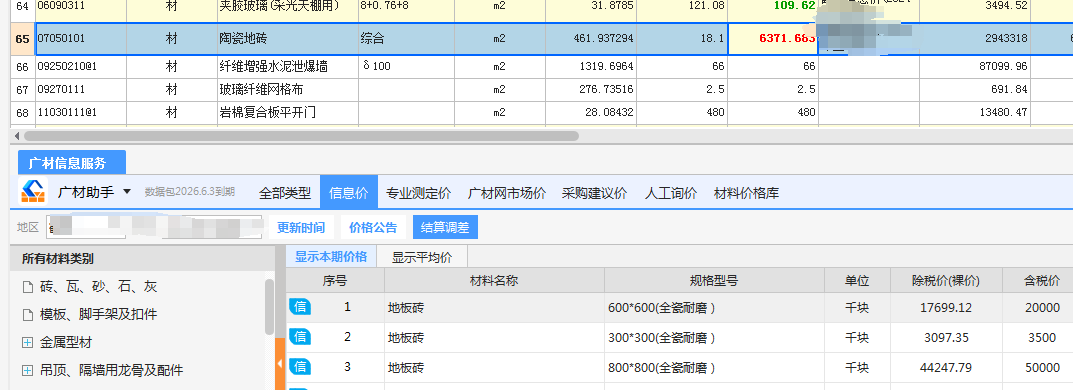
Task: Click the 50000 tax-inclusive price cell
Action: (x=1038, y=367)
